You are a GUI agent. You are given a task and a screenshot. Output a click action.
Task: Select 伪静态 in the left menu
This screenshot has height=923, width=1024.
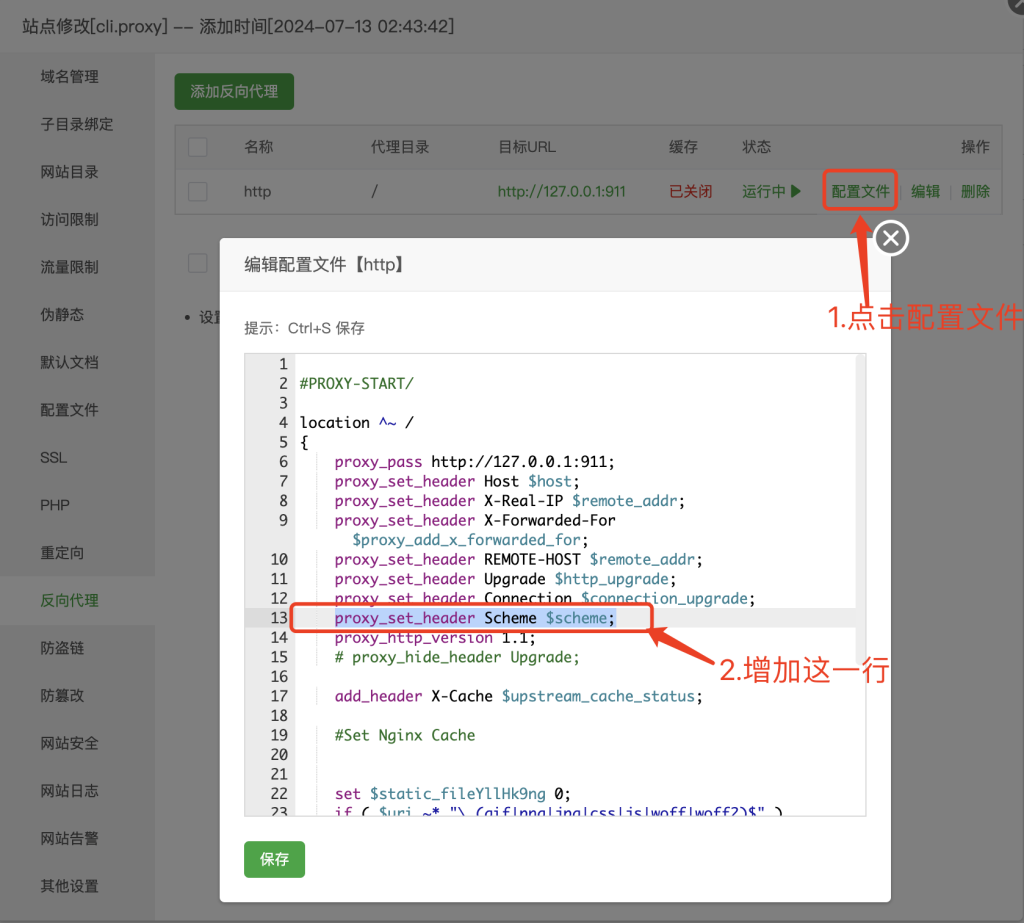[x=62, y=315]
